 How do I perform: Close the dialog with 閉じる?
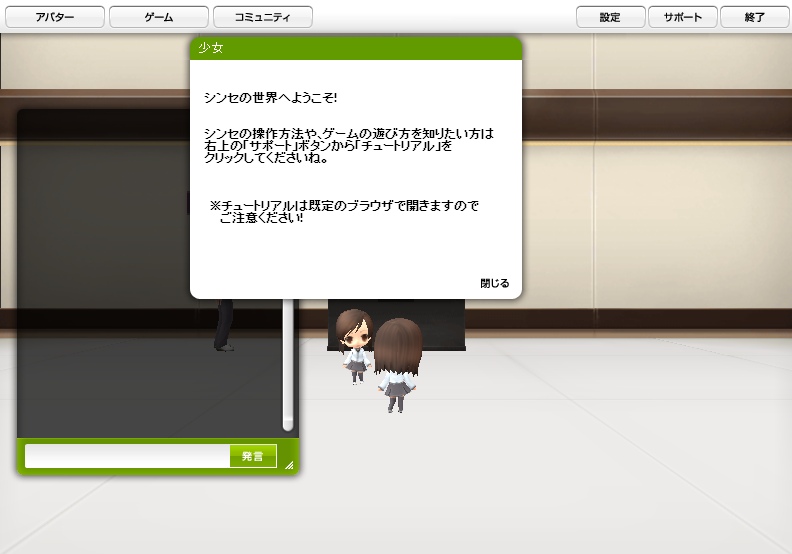point(494,283)
